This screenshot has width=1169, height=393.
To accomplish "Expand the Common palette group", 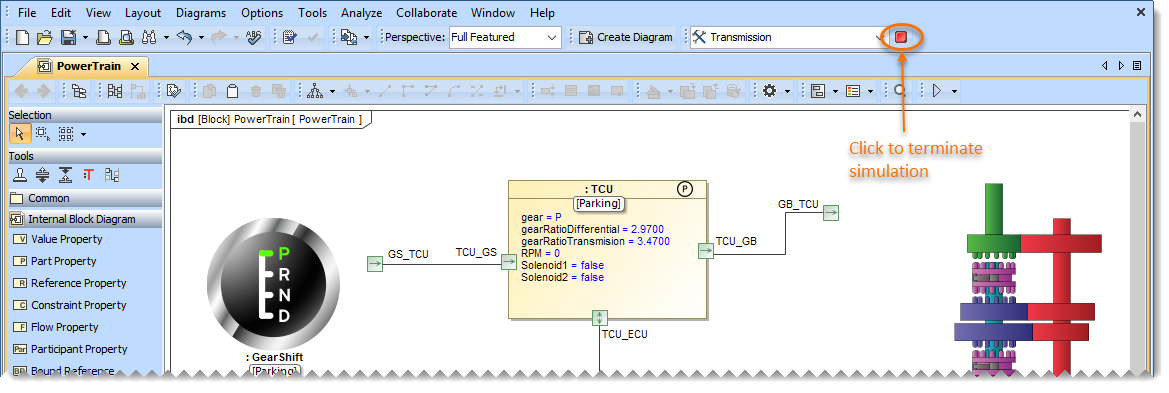I will tap(85, 198).
